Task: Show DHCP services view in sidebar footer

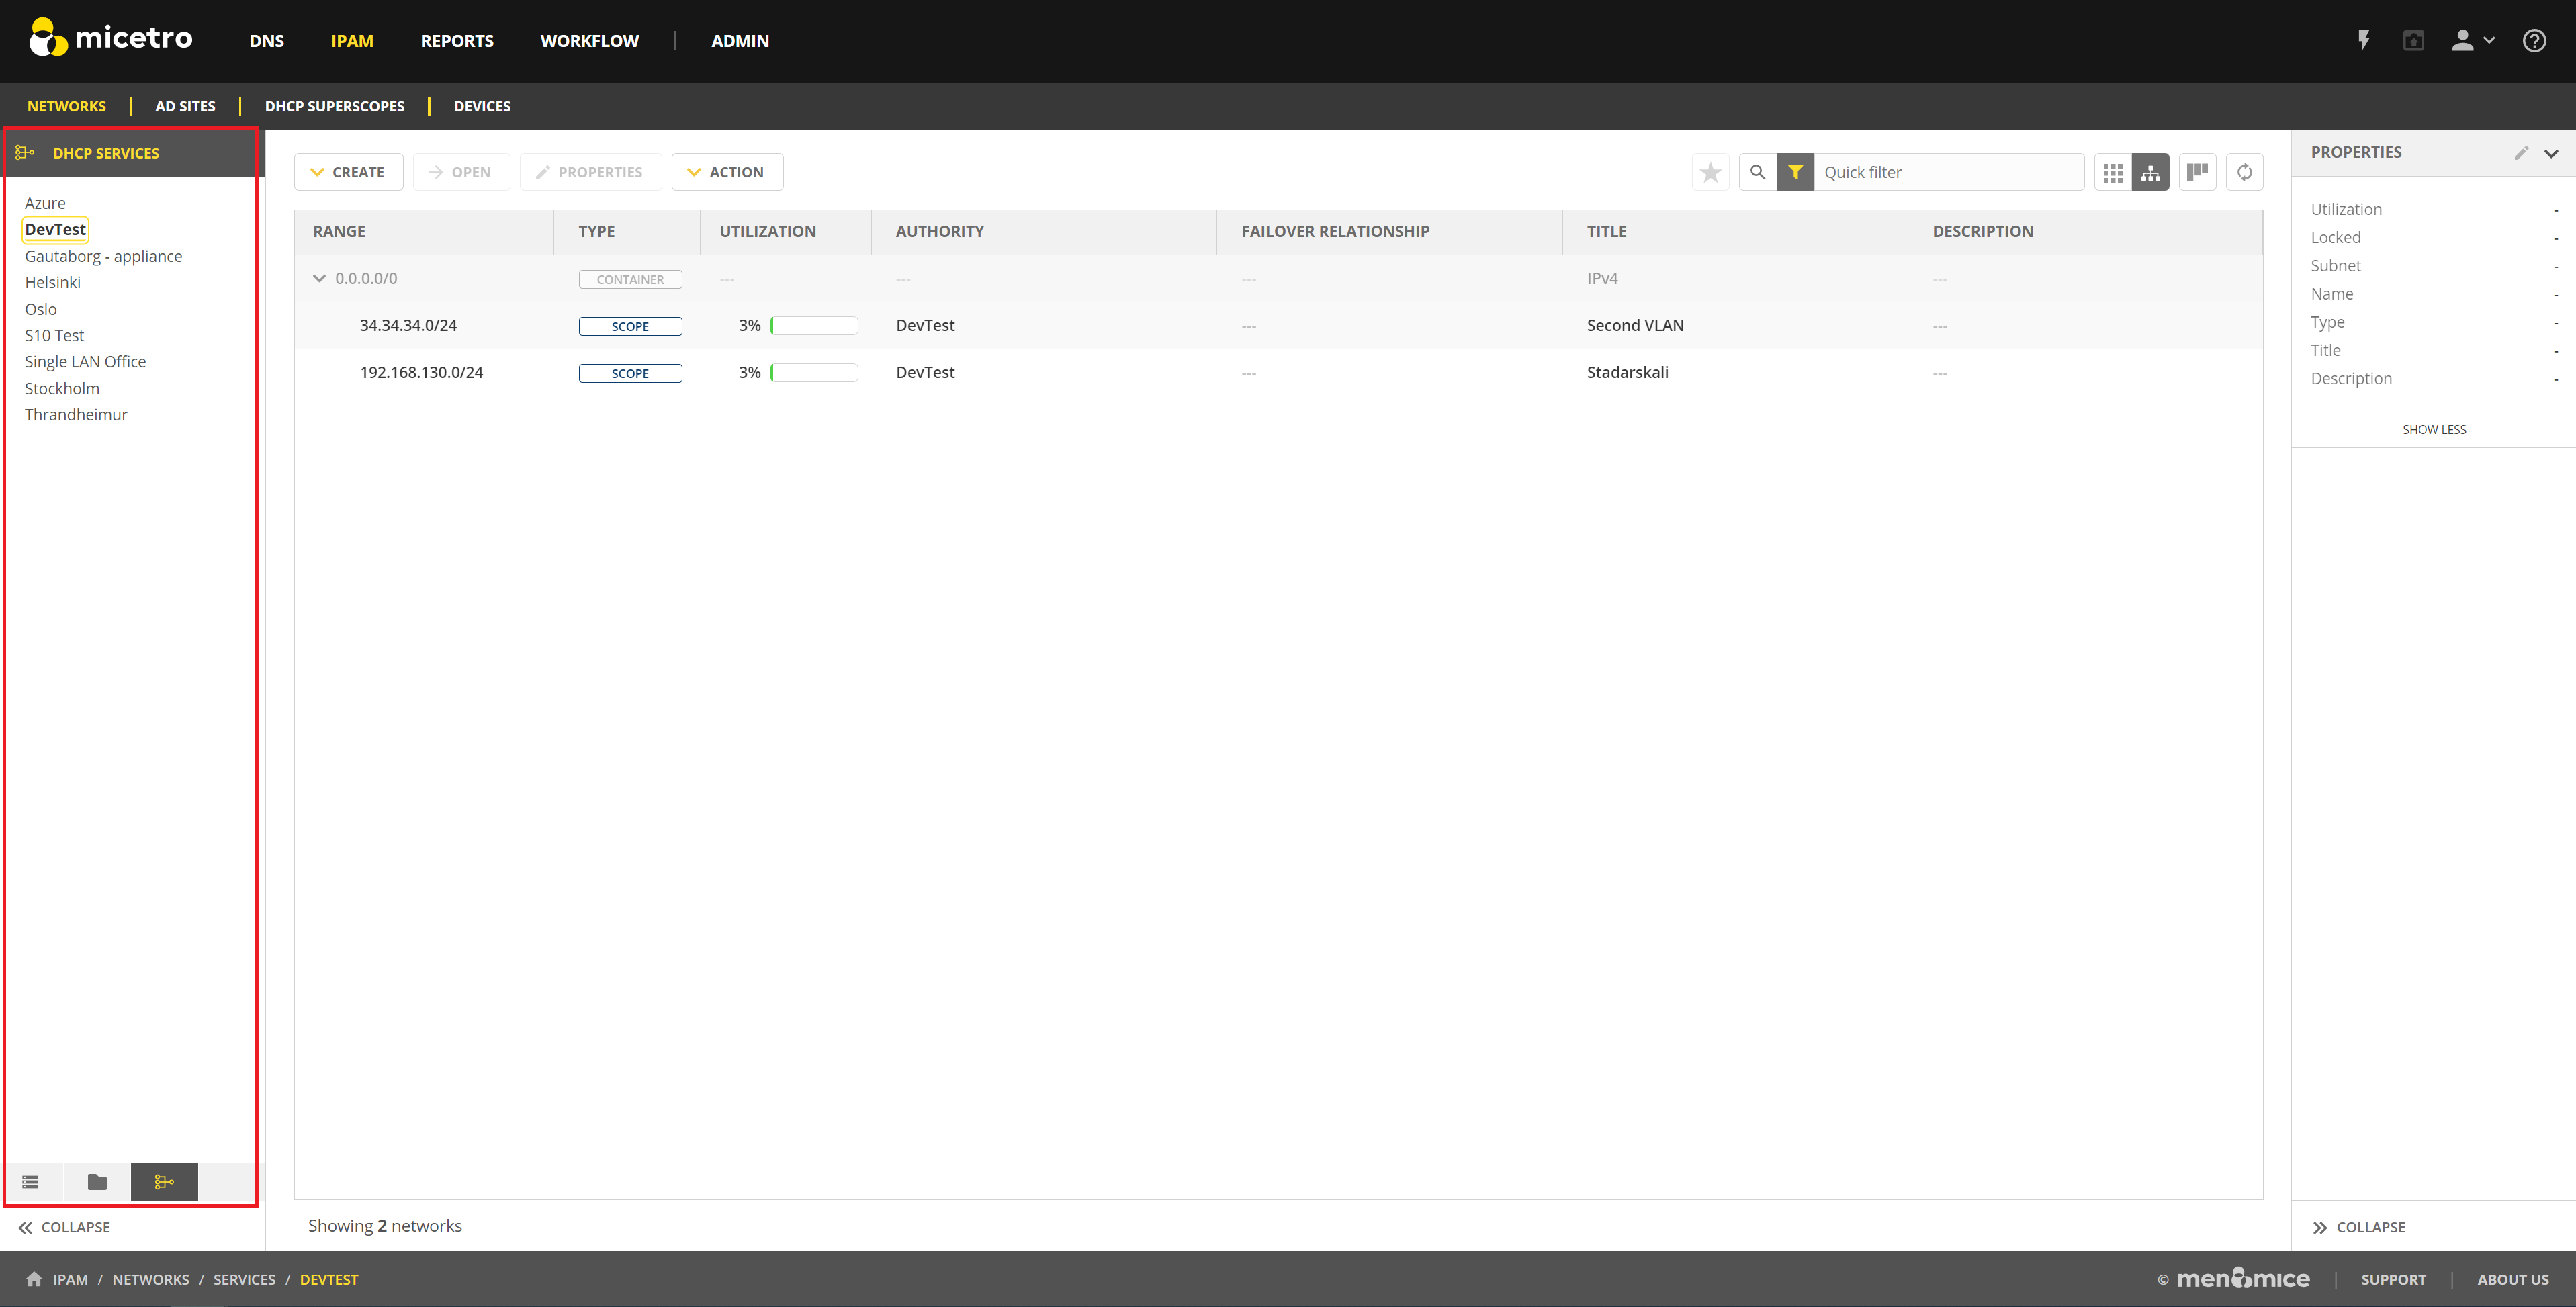Action: pyautogui.click(x=164, y=1181)
